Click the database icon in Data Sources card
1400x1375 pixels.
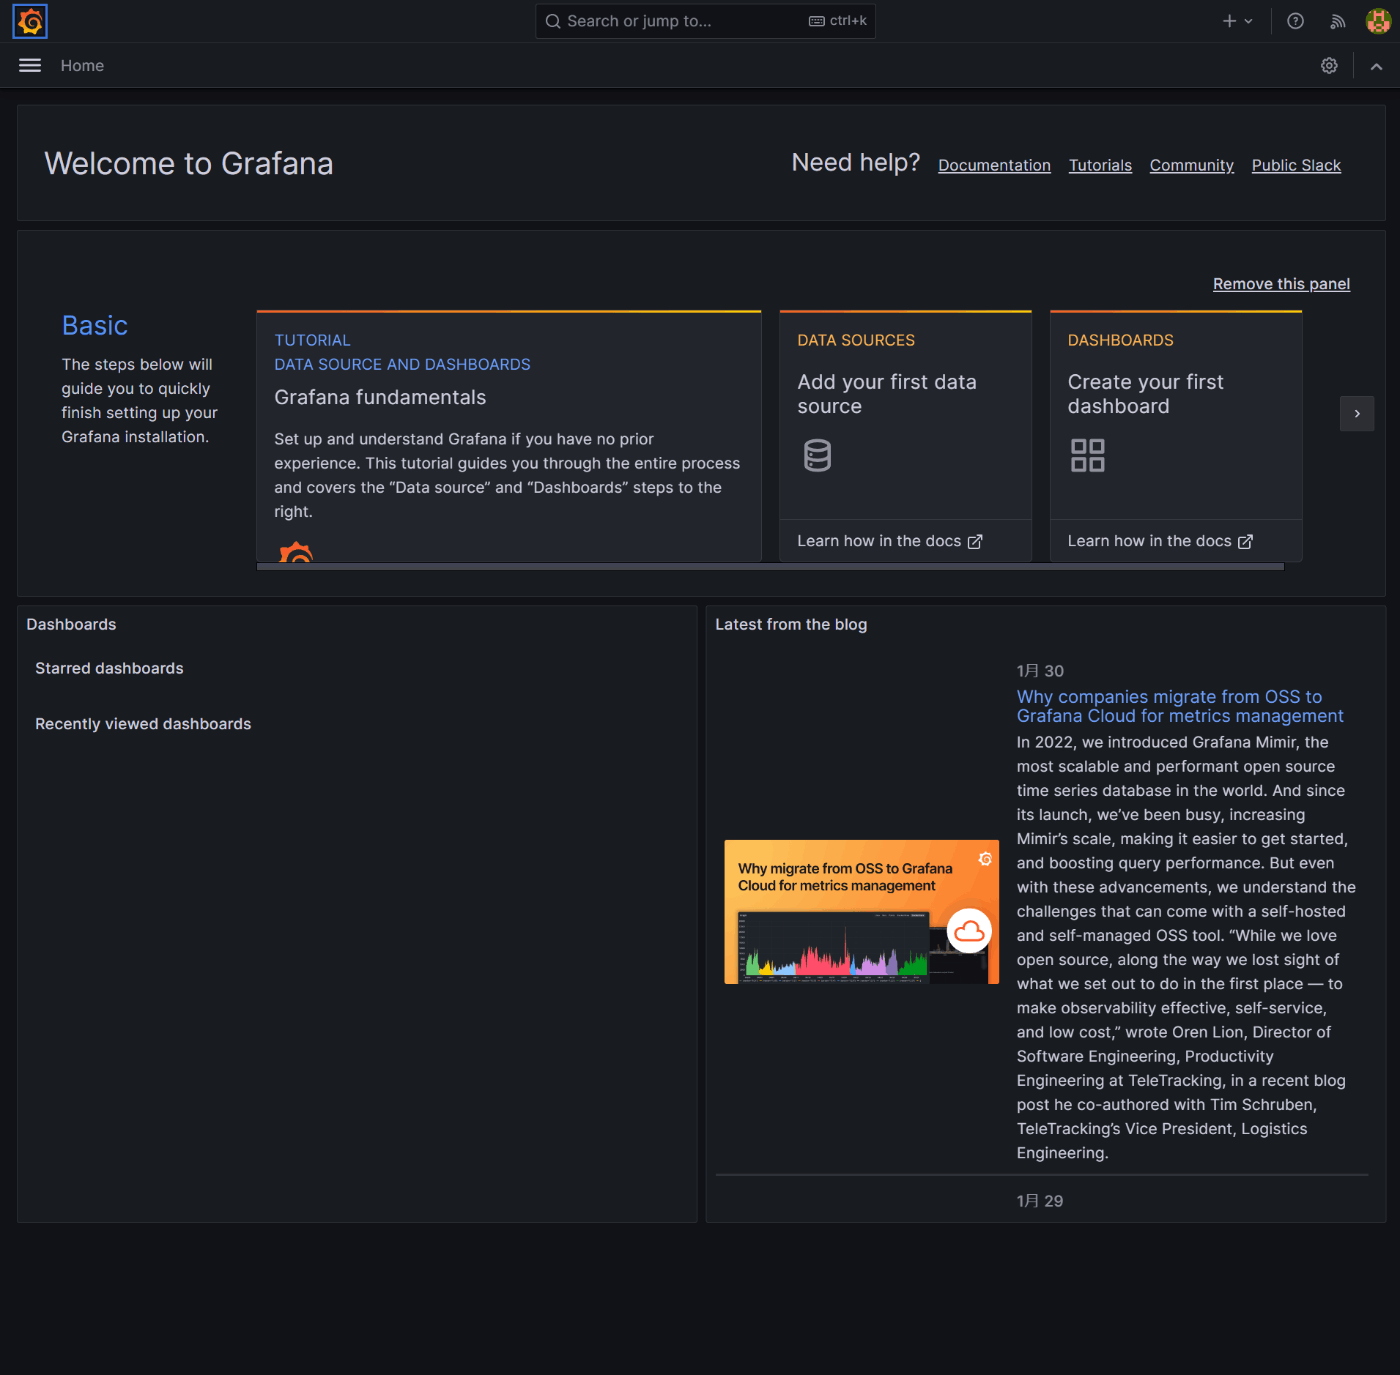click(x=817, y=455)
